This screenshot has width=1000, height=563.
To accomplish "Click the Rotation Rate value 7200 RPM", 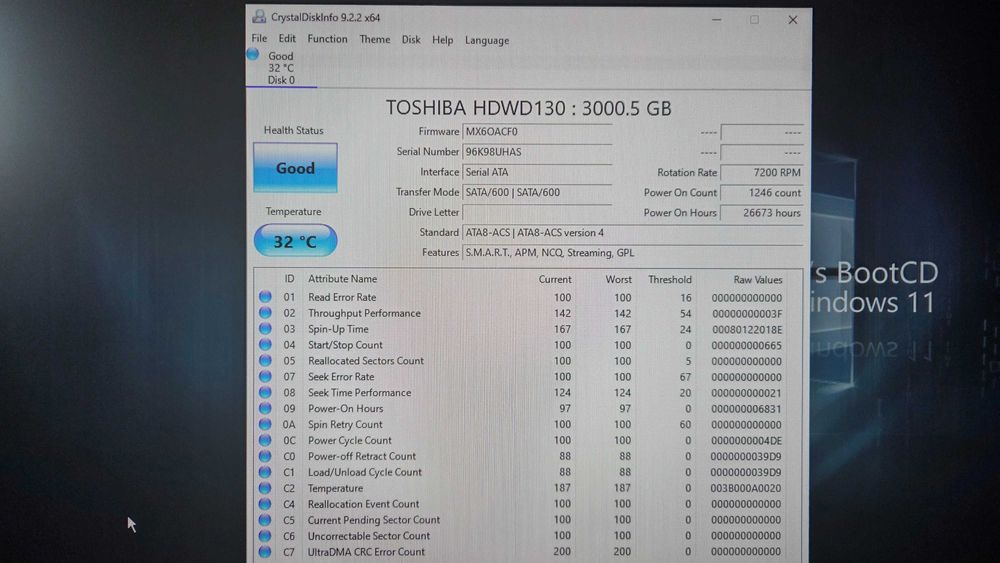I will click(x=761, y=172).
